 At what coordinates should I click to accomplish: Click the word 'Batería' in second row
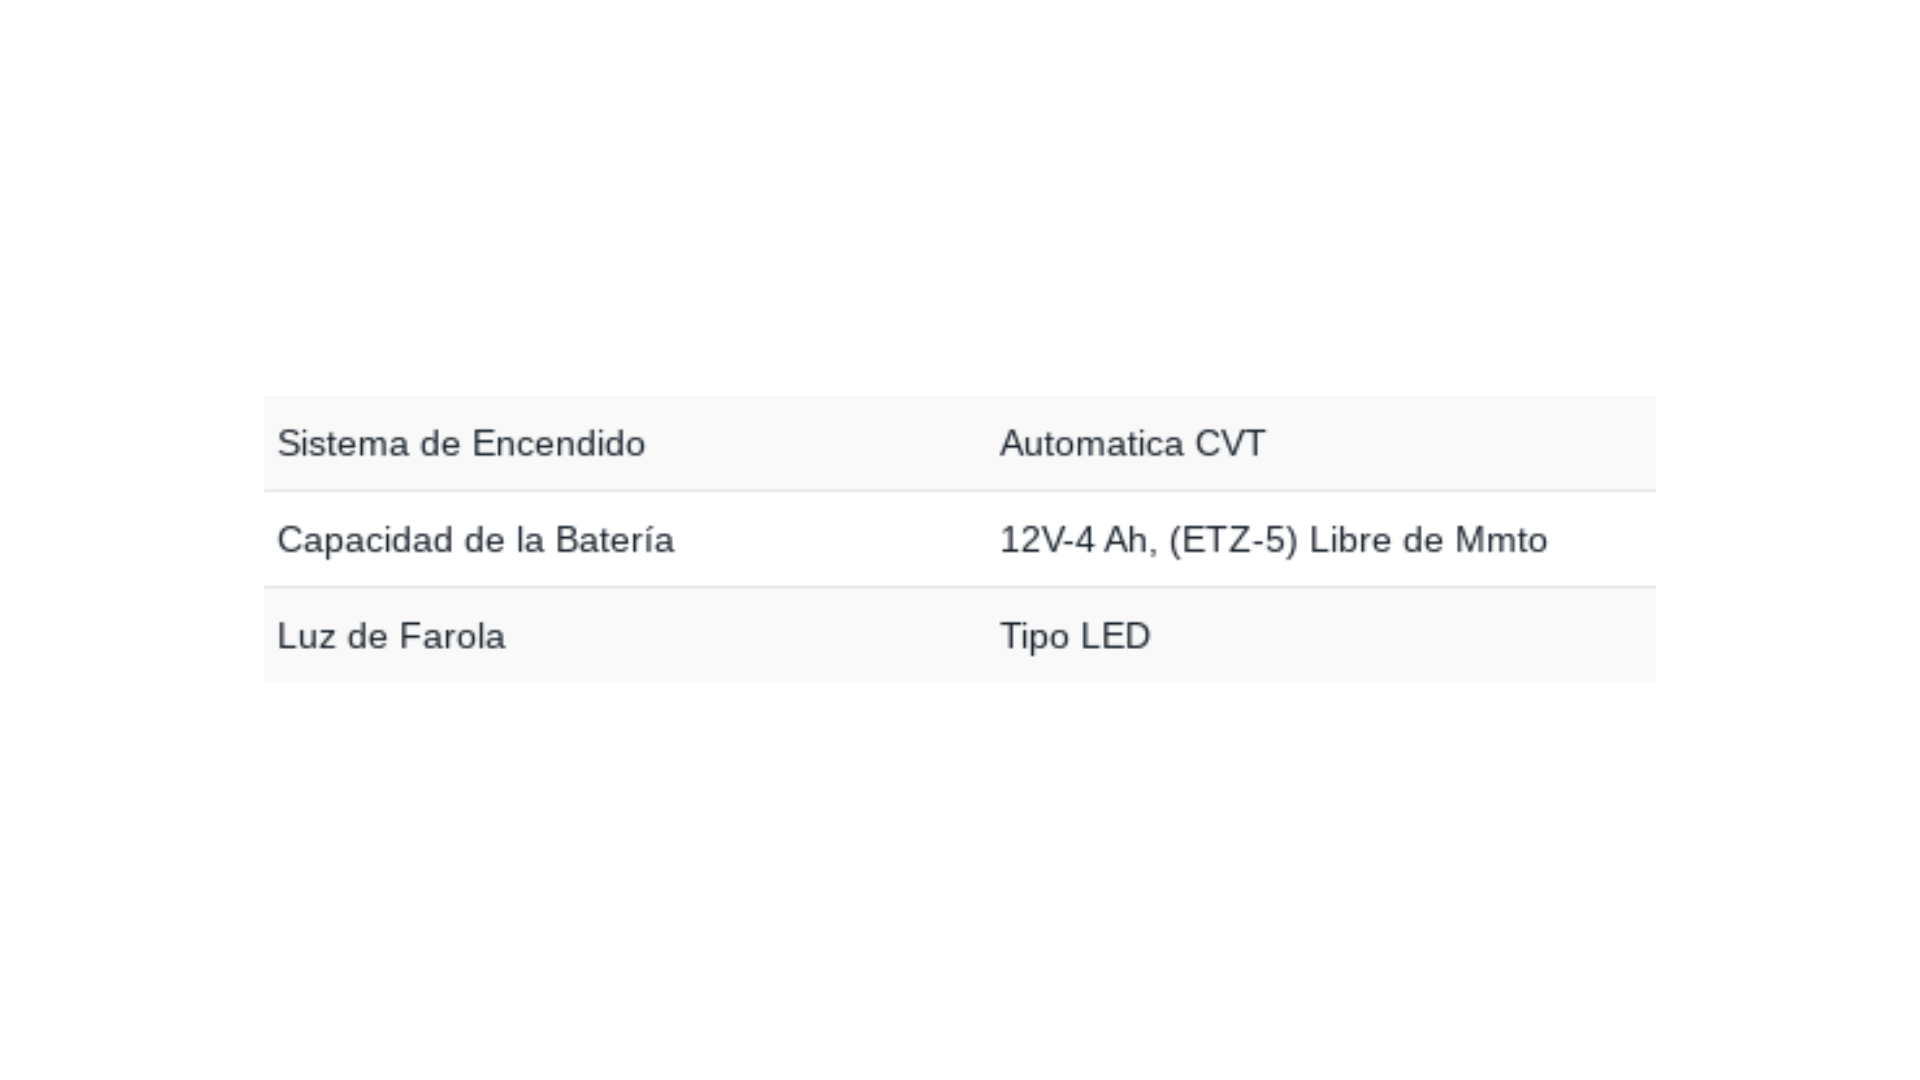pos(615,540)
